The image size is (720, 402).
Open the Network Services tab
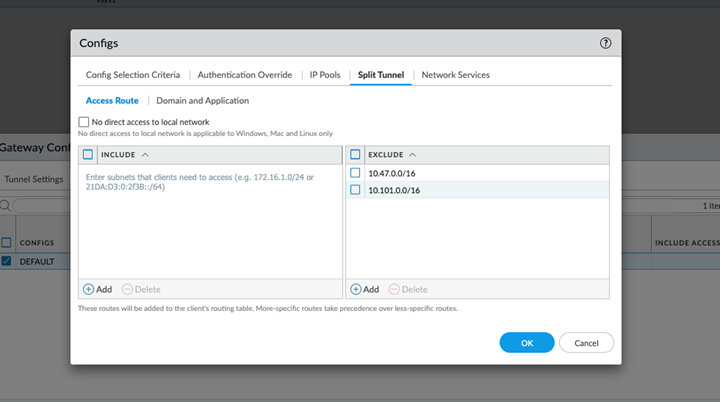click(x=456, y=75)
